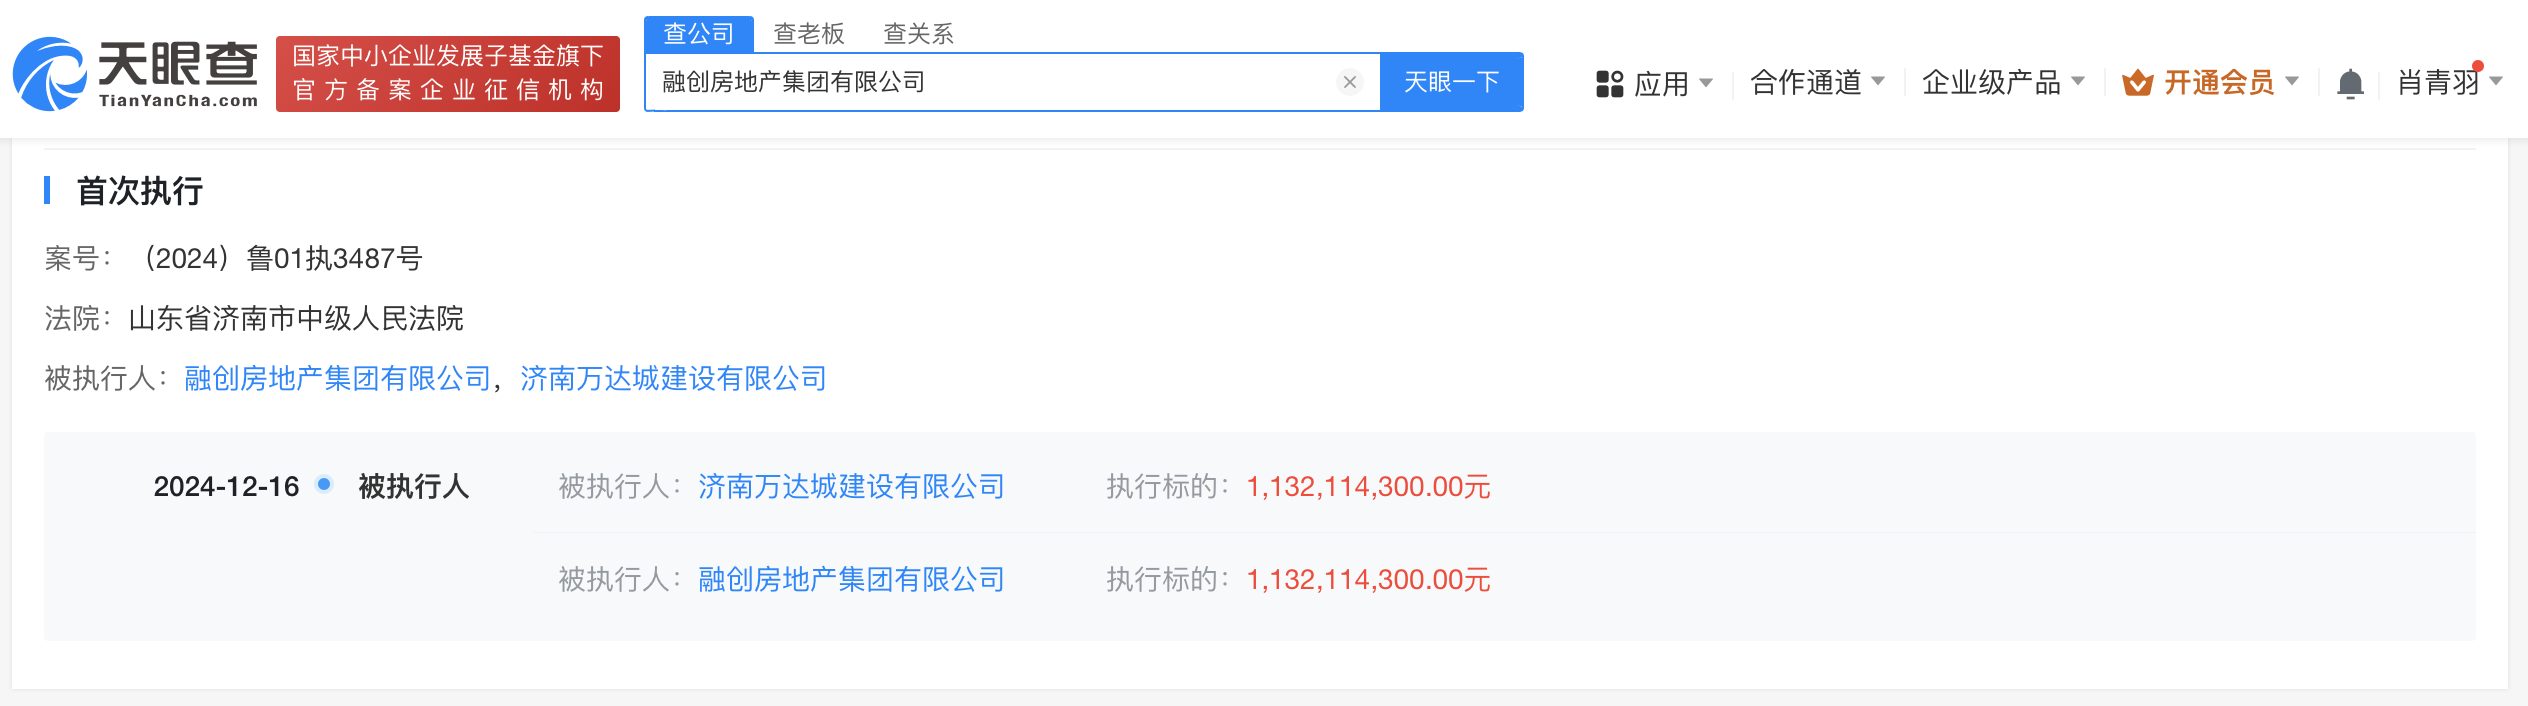This screenshot has height=706, width=2528.
Task: Clear the search box with the X icon
Action: (x=1349, y=82)
